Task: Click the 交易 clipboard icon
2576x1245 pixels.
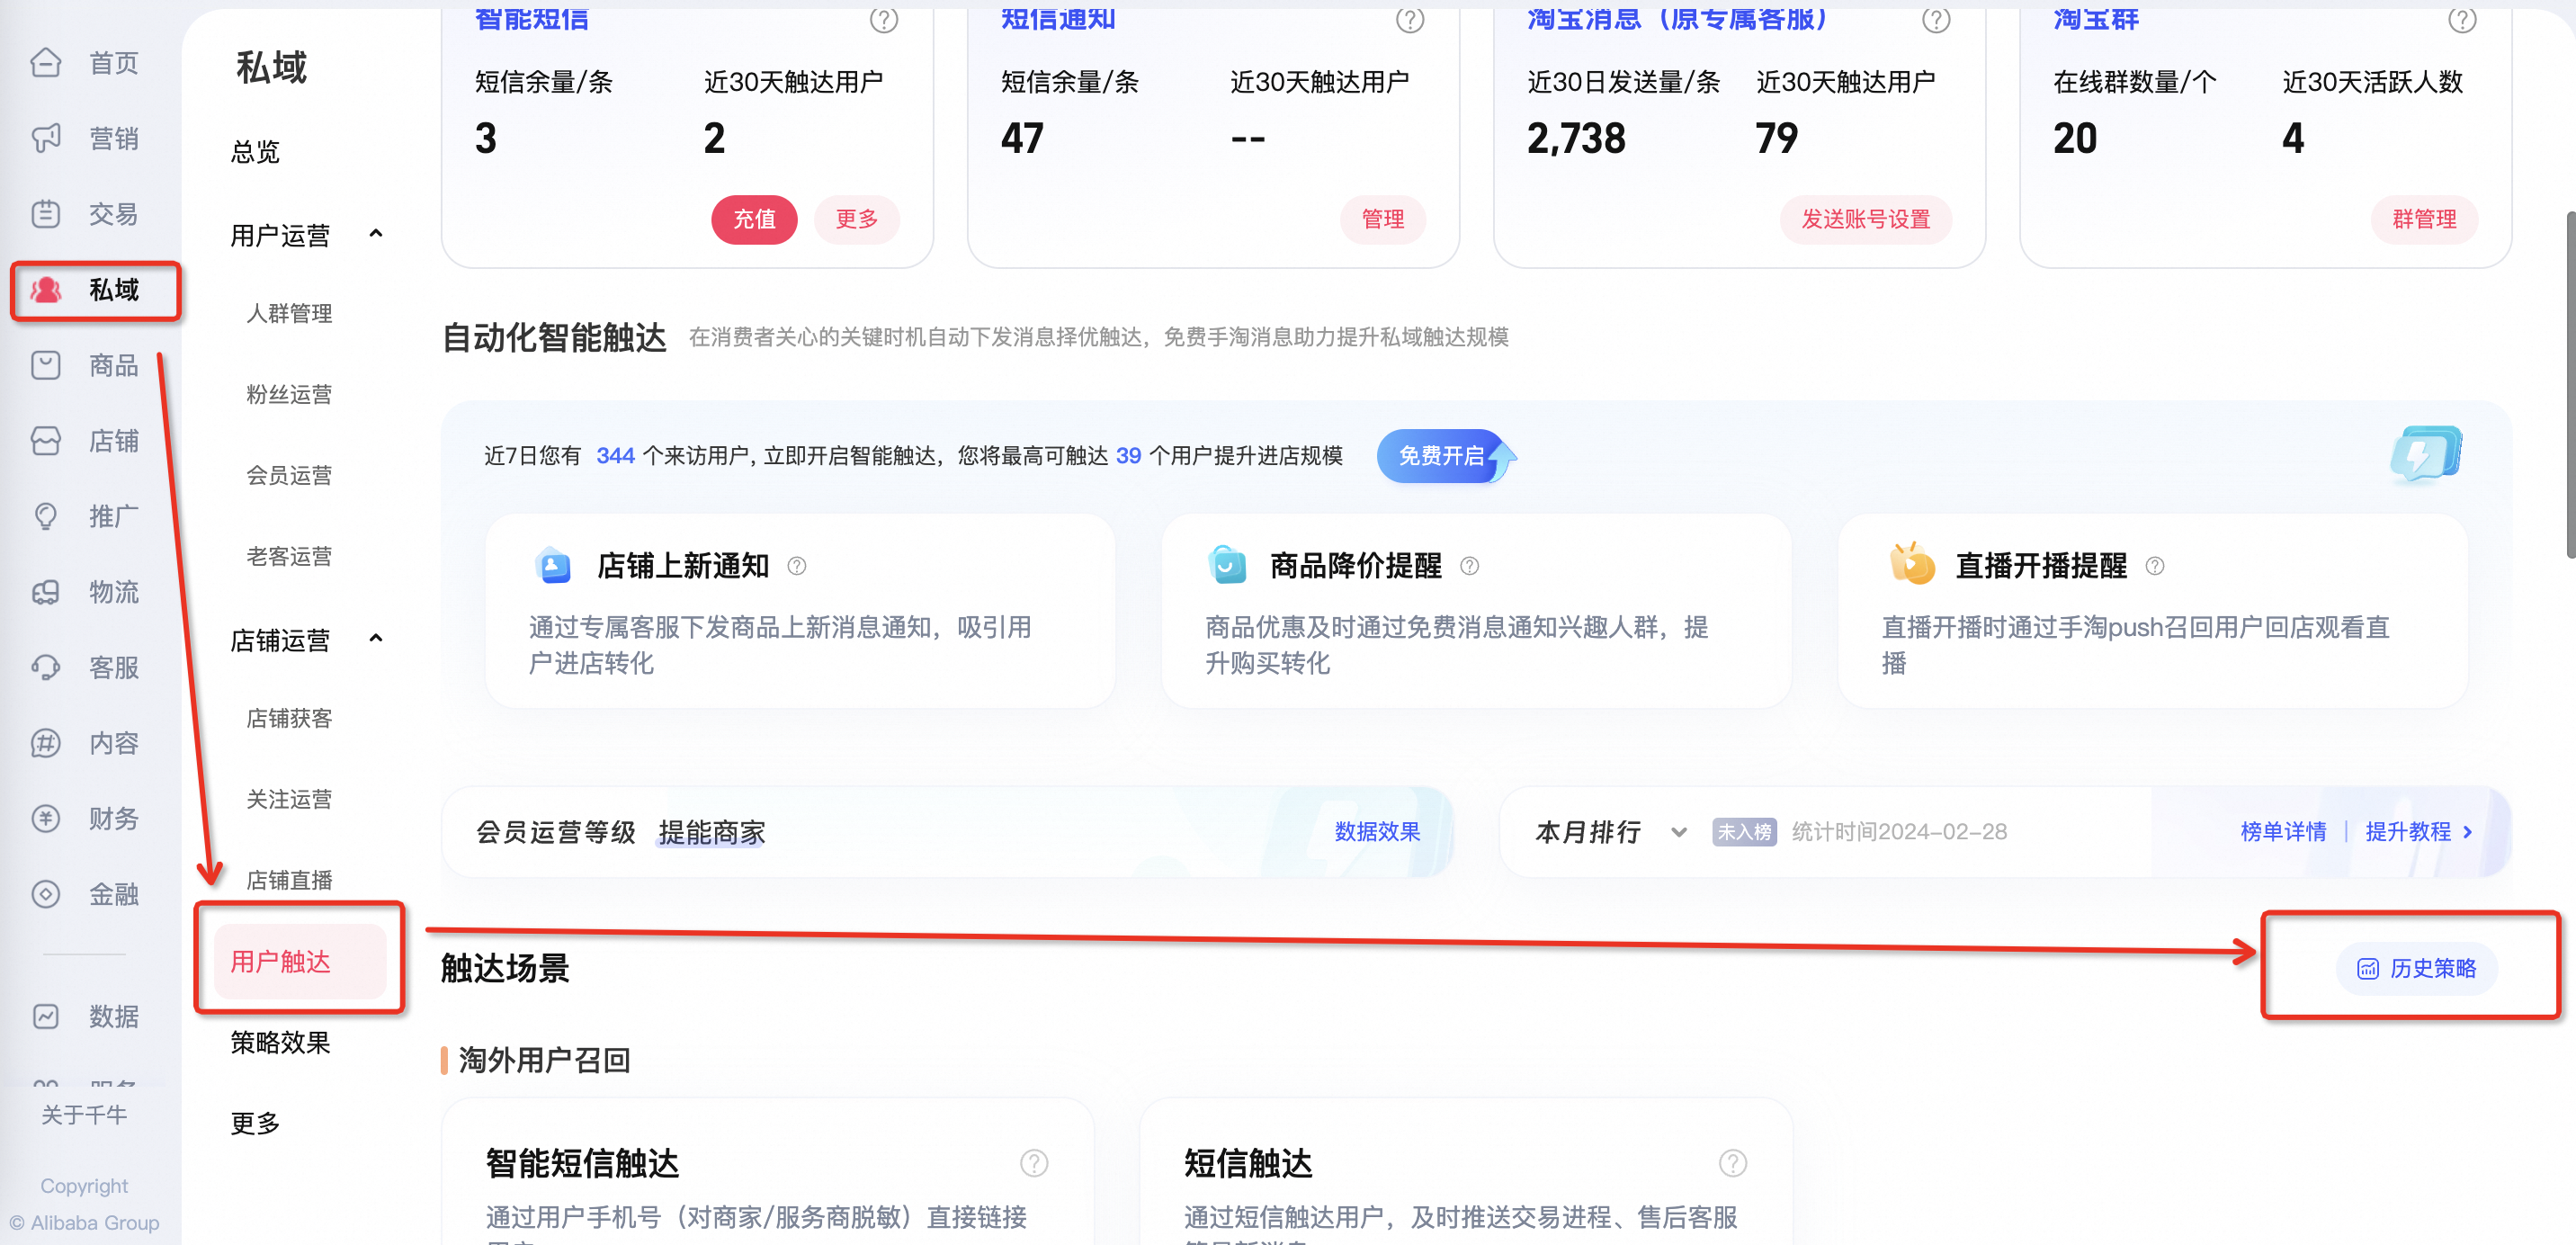Action: click(45, 214)
